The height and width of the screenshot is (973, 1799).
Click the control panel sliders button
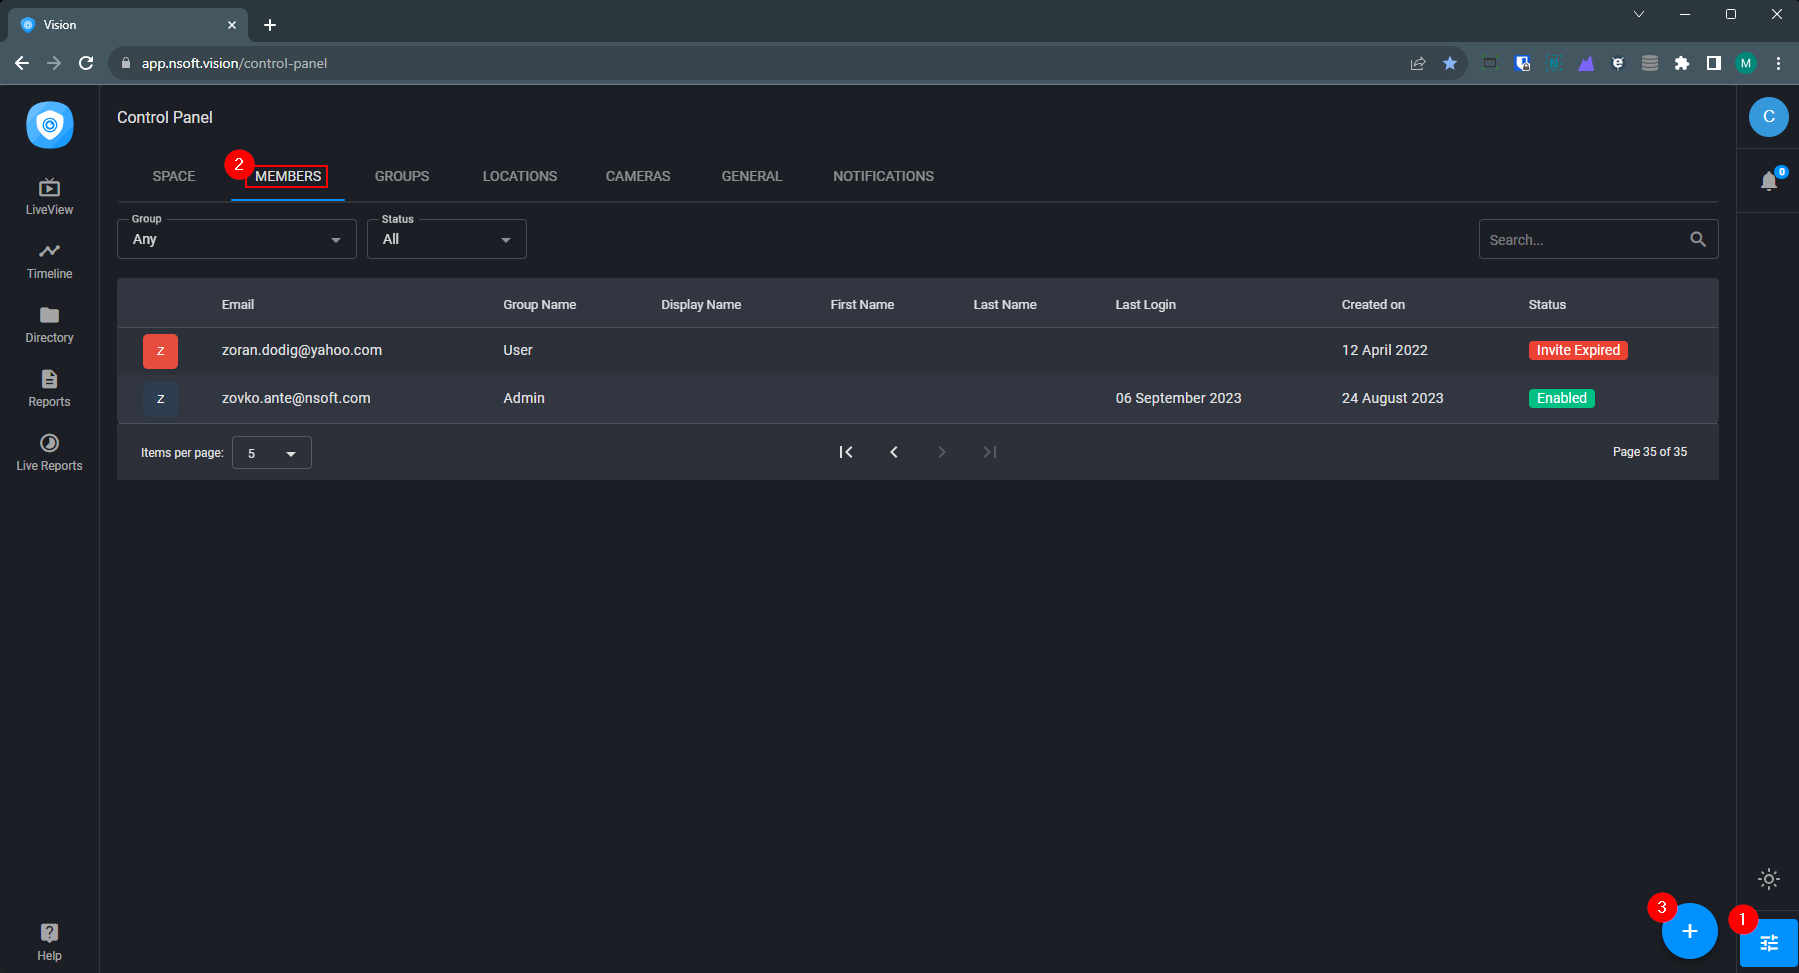coord(1768,943)
